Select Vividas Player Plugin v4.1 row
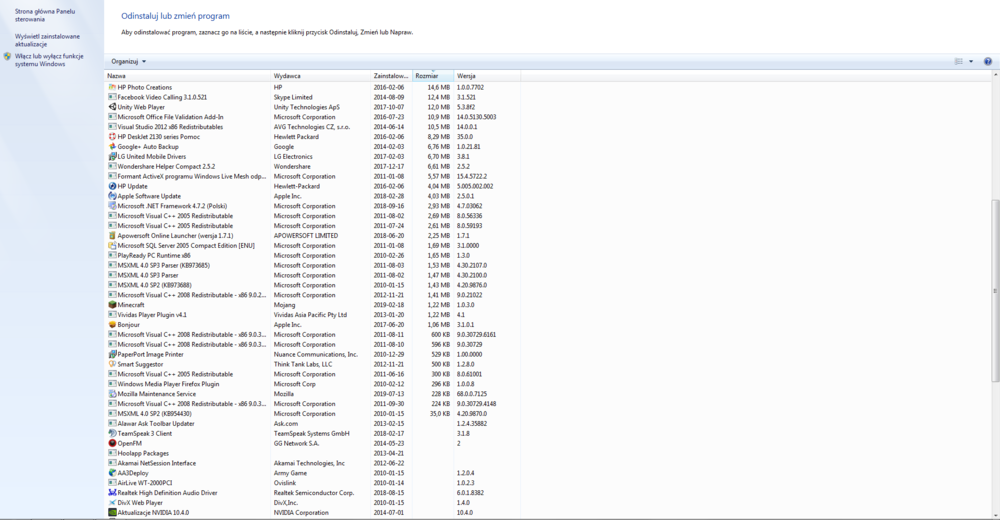1000x520 pixels. [312, 315]
